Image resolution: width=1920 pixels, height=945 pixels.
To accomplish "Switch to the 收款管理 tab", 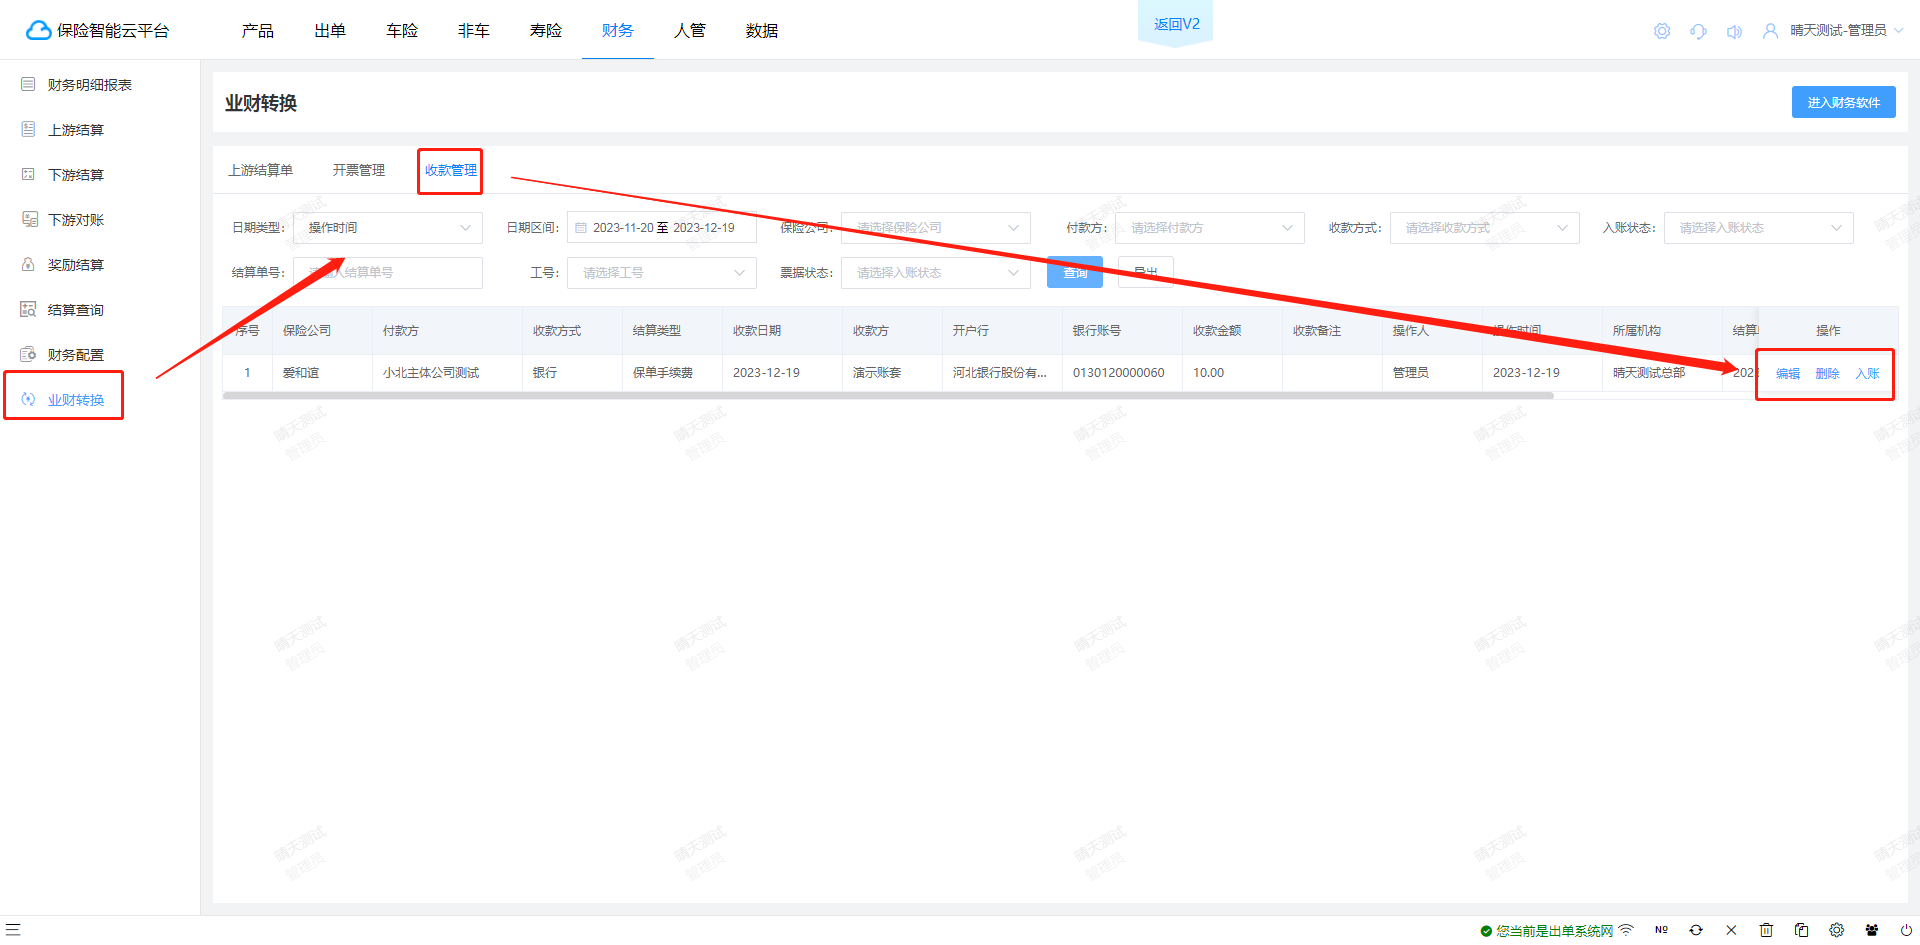I will coord(451,170).
